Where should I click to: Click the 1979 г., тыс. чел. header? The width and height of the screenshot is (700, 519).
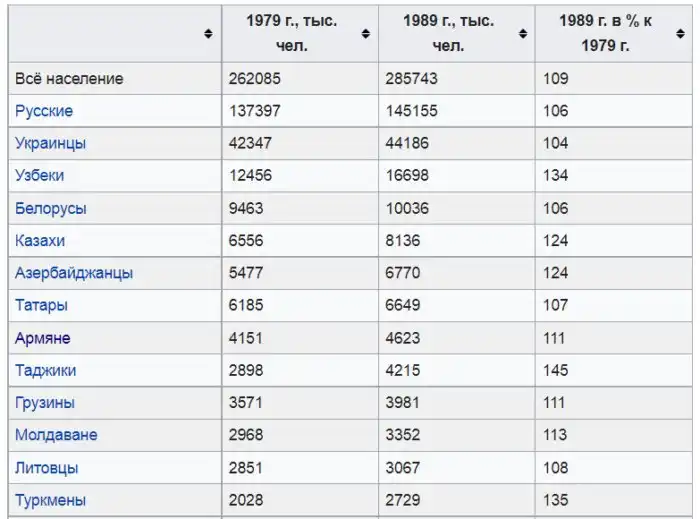click(x=291, y=34)
